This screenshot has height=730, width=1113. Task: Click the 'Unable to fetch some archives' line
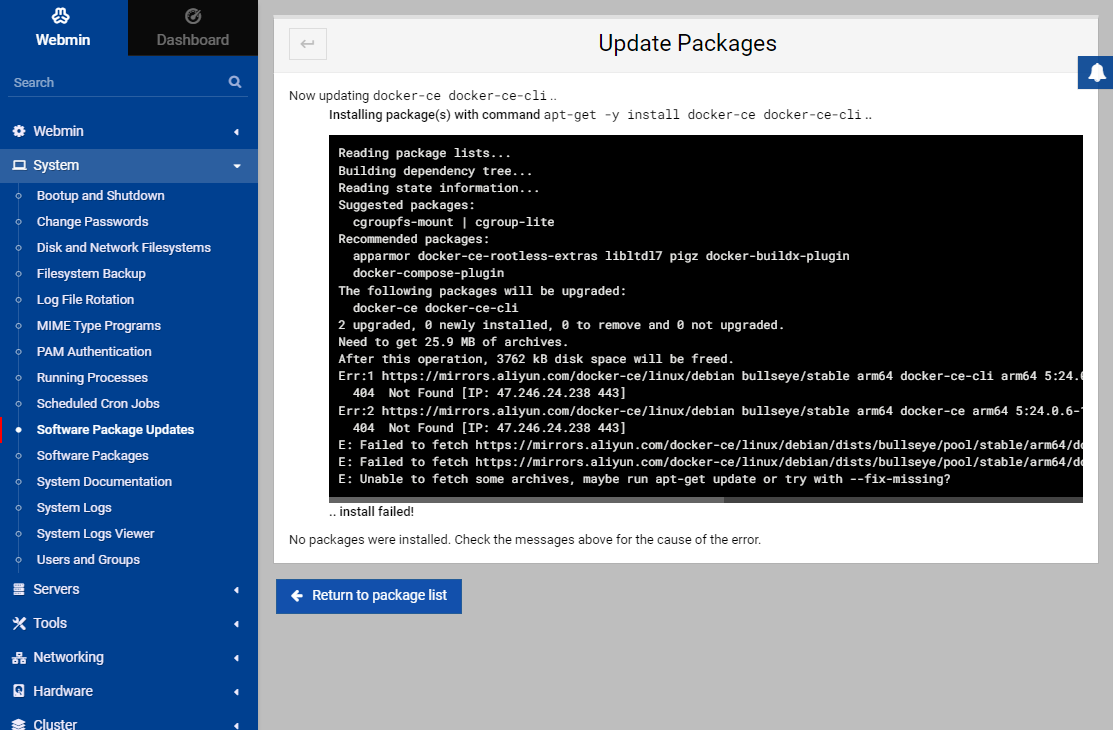coord(644,479)
